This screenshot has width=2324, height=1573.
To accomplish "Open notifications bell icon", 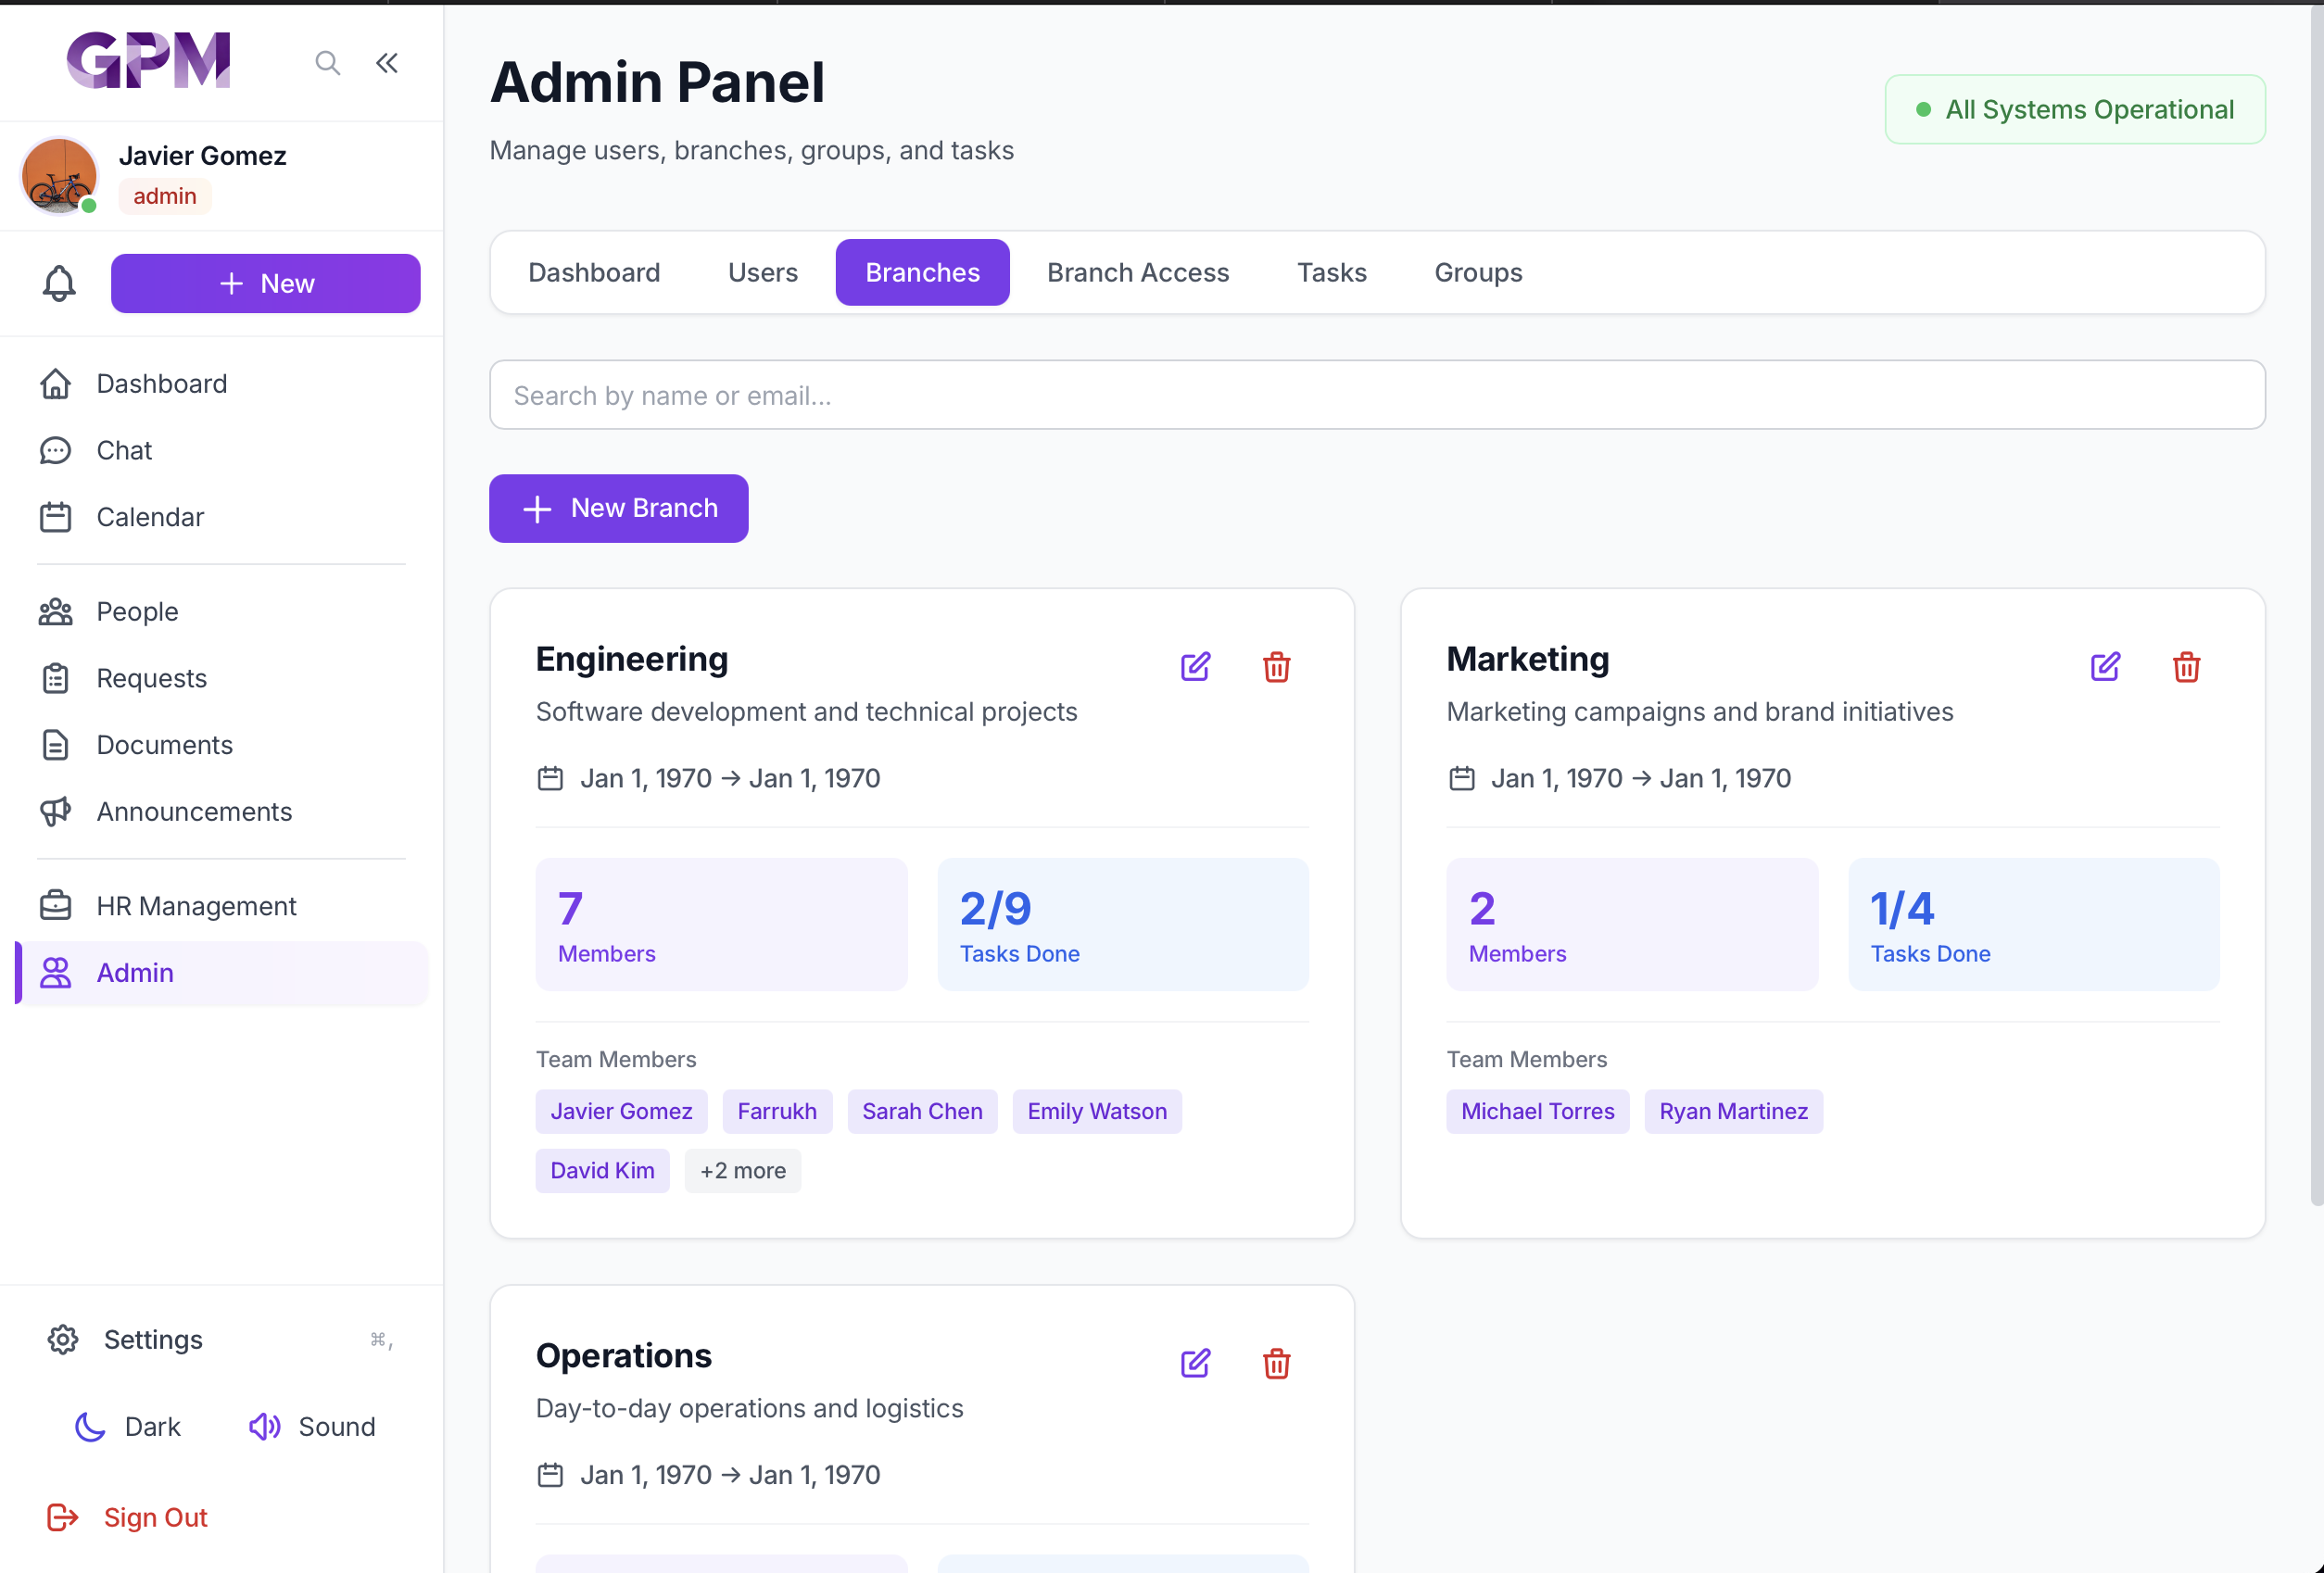I will (59, 283).
